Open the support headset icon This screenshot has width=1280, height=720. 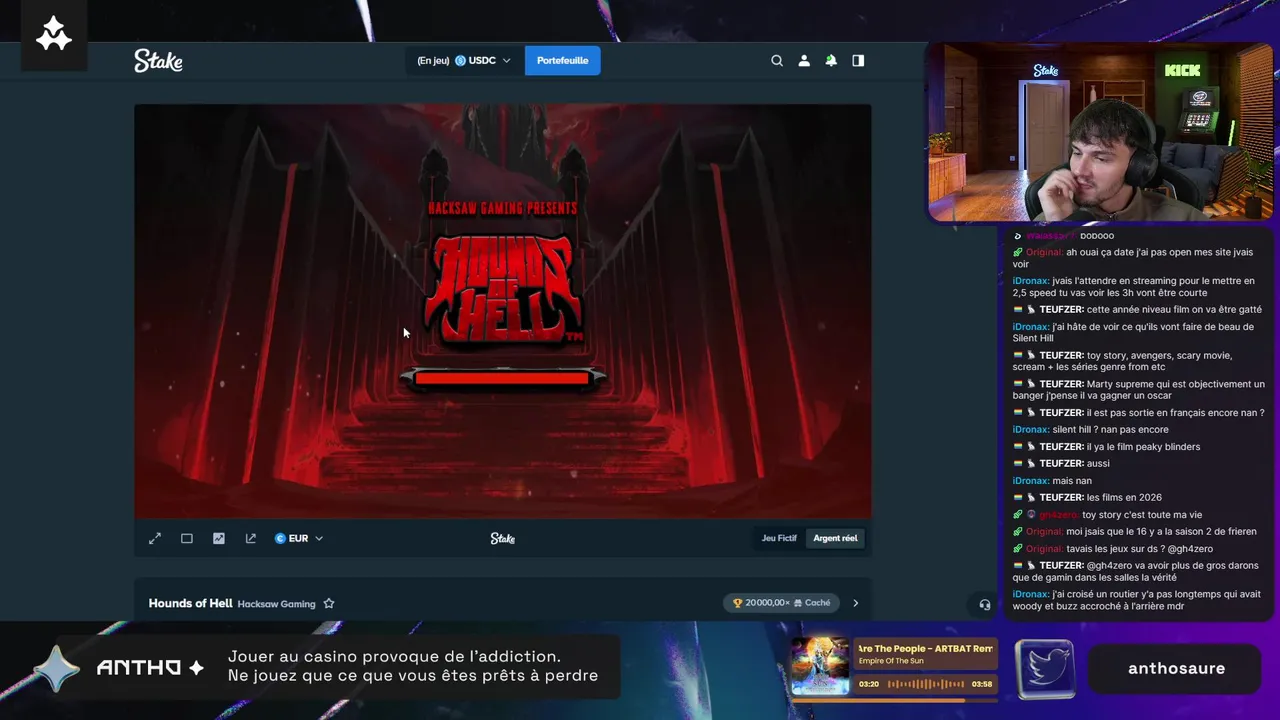click(x=985, y=604)
